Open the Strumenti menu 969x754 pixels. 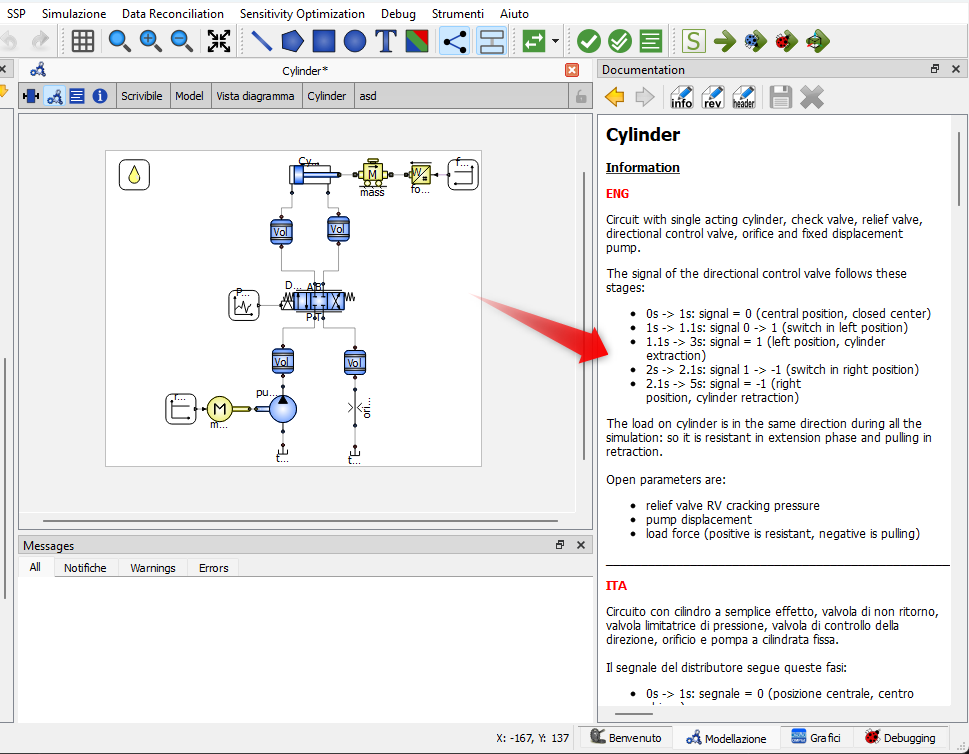(458, 14)
